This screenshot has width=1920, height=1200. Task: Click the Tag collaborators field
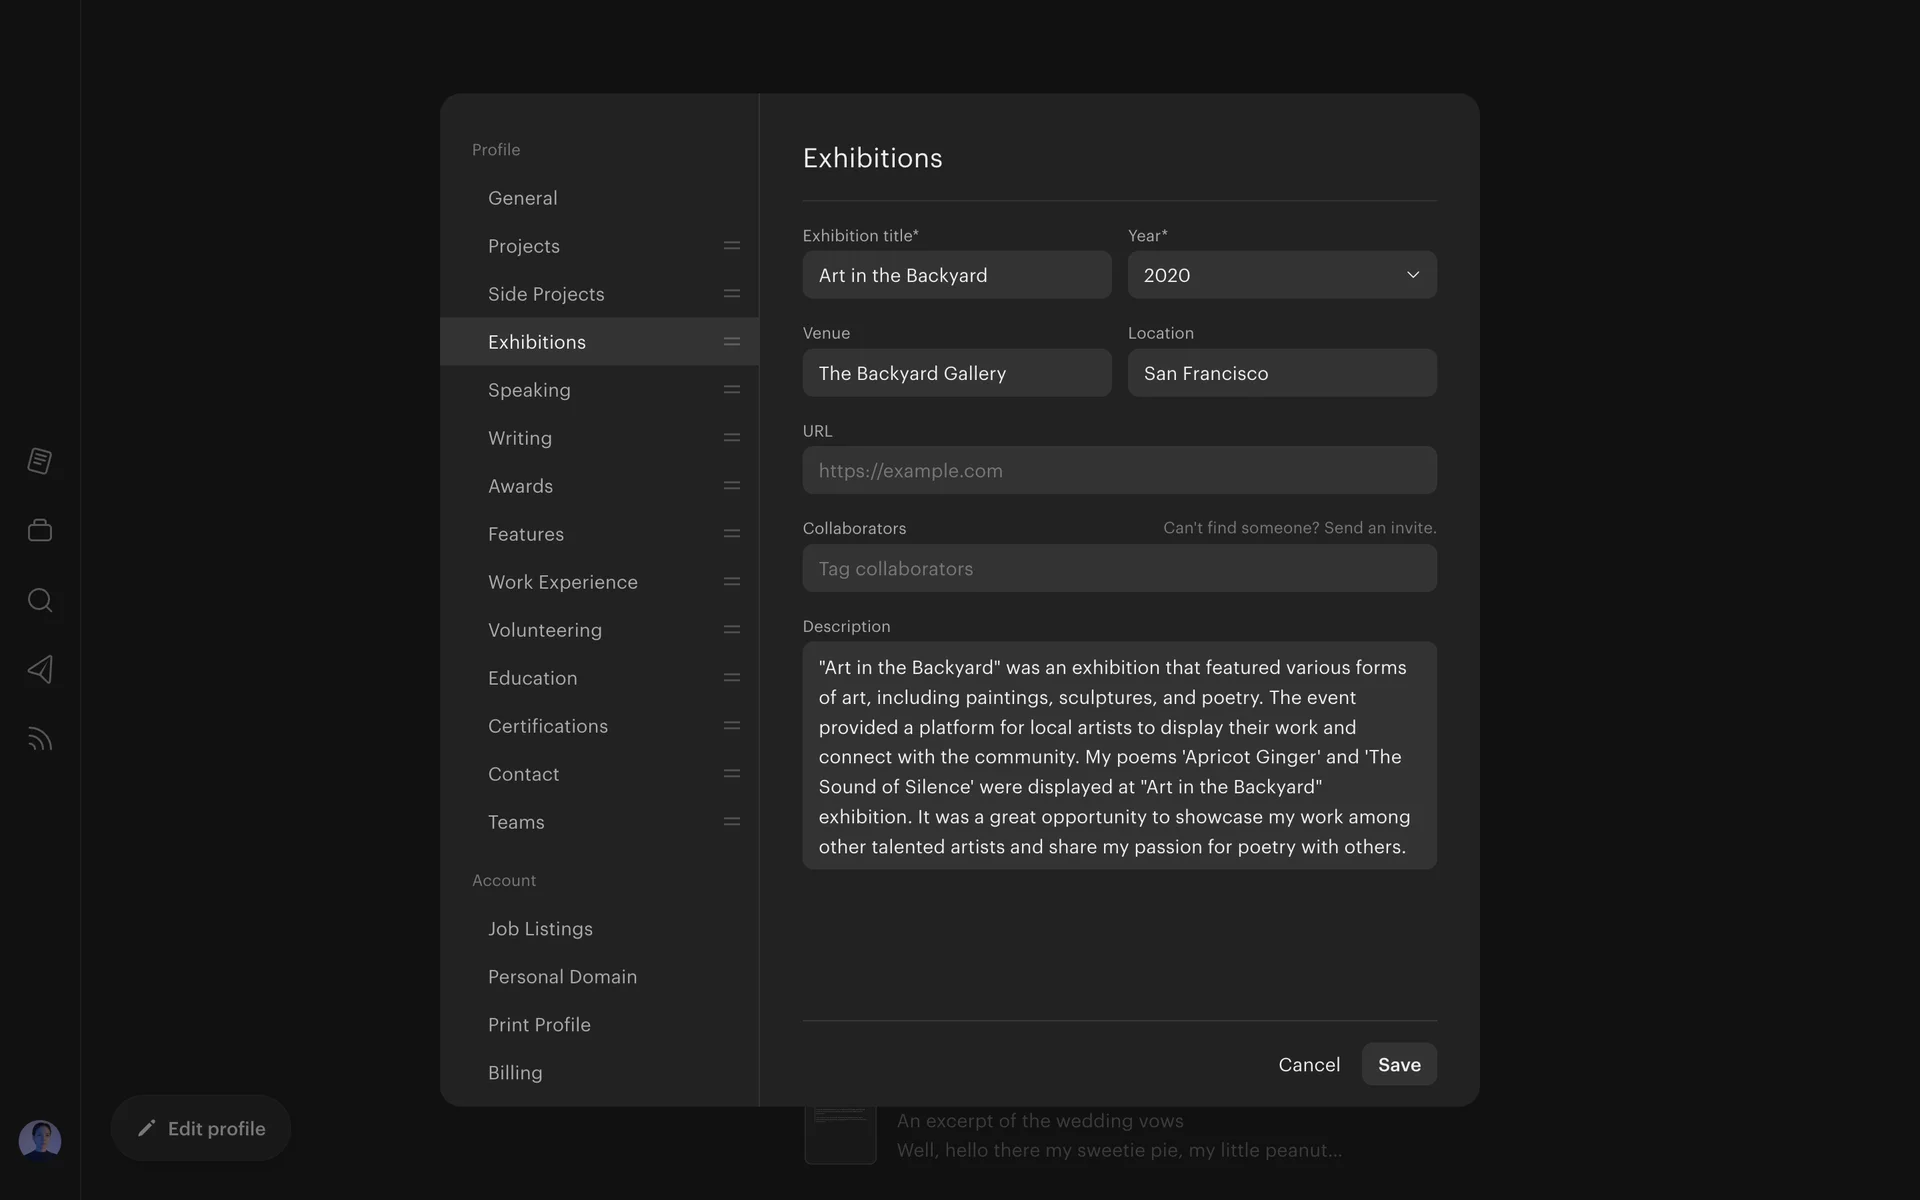[x=1119, y=569]
